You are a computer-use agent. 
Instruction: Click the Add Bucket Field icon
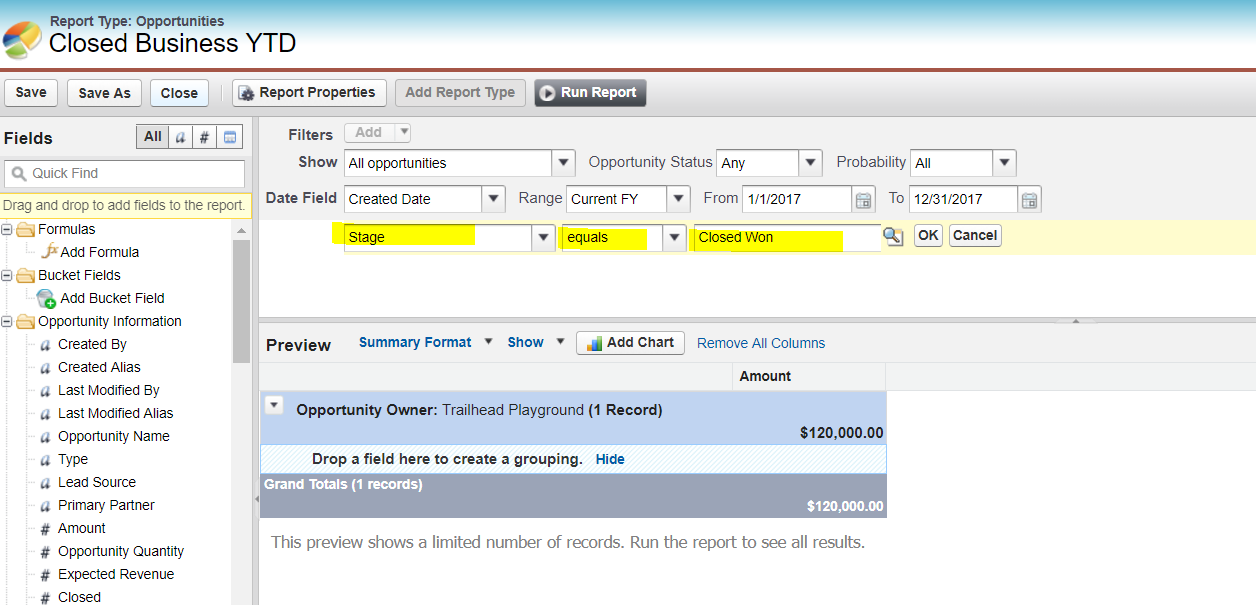click(x=46, y=298)
